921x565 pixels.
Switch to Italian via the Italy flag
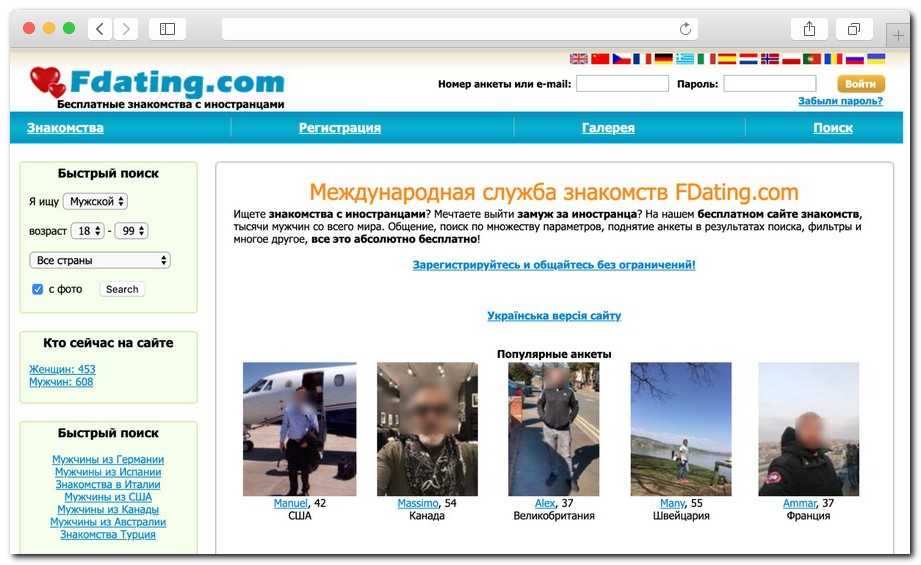(706, 59)
